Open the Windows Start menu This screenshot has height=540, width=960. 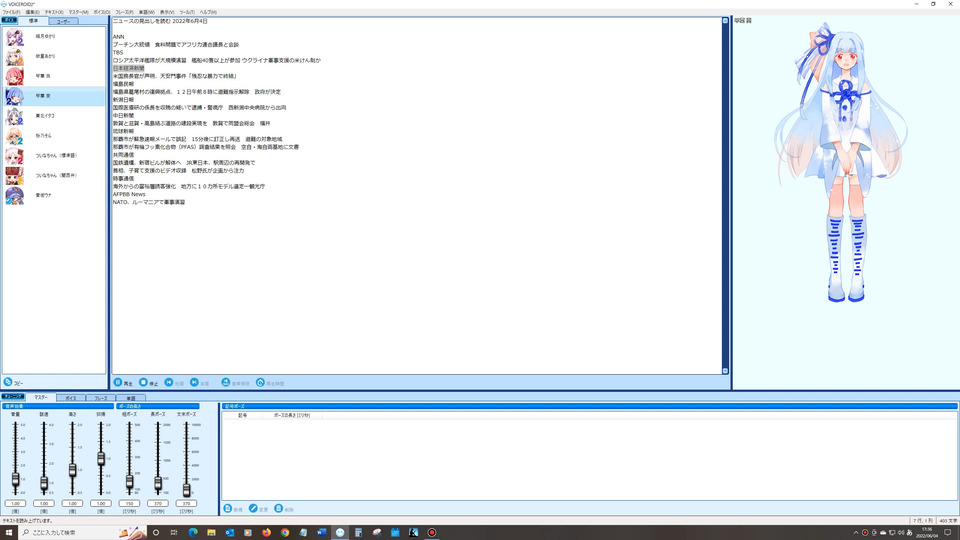(x=9, y=533)
